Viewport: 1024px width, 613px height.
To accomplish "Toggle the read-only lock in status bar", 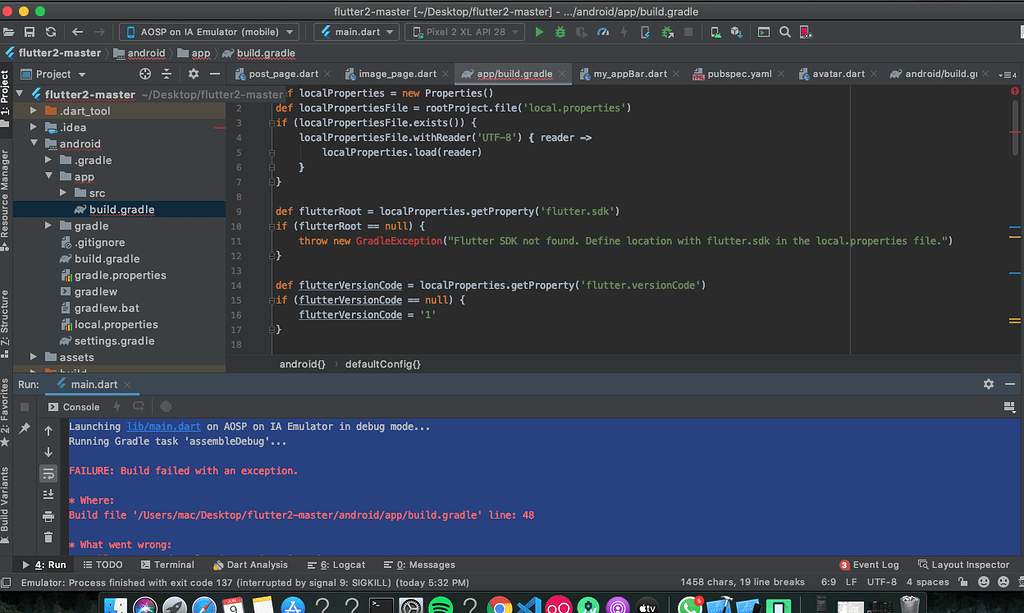I will (964, 581).
